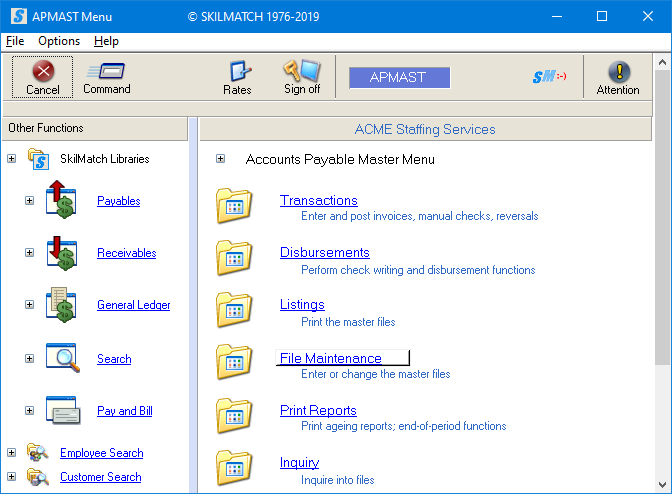Click the Sign off icon
The width and height of the screenshot is (672, 494).
301,72
